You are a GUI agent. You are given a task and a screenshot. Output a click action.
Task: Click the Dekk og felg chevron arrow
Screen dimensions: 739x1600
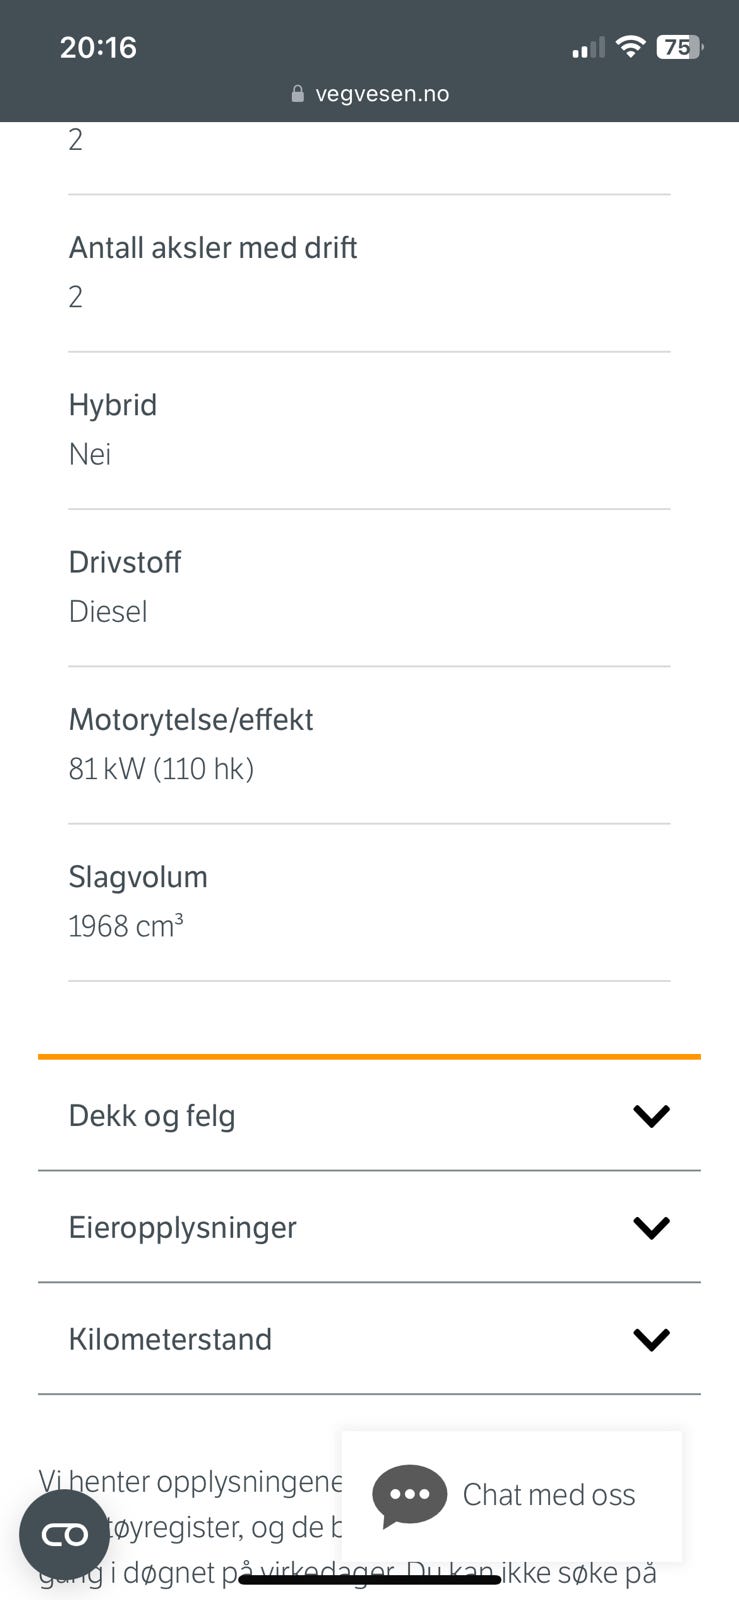(x=651, y=1116)
